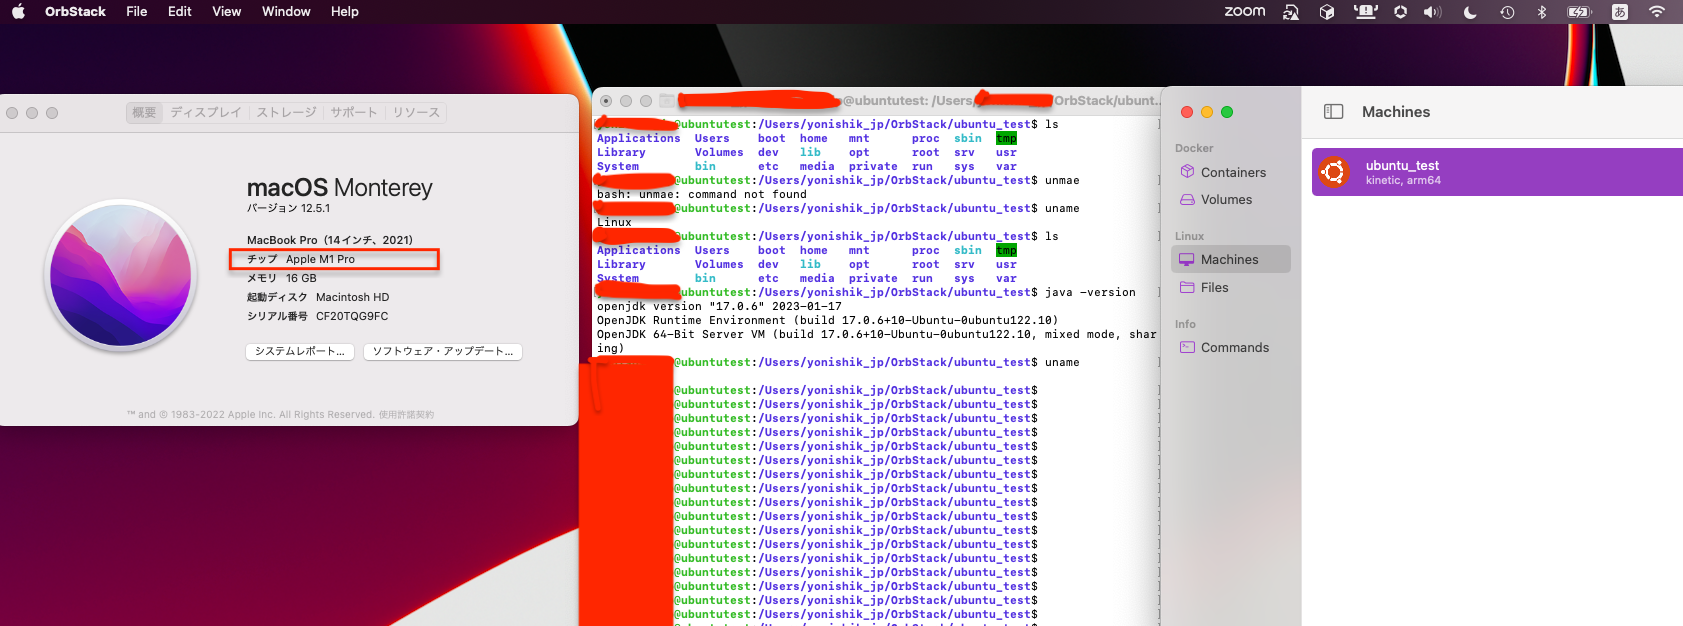Open the Window menu
Image resolution: width=1683 pixels, height=626 pixels.
point(286,12)
